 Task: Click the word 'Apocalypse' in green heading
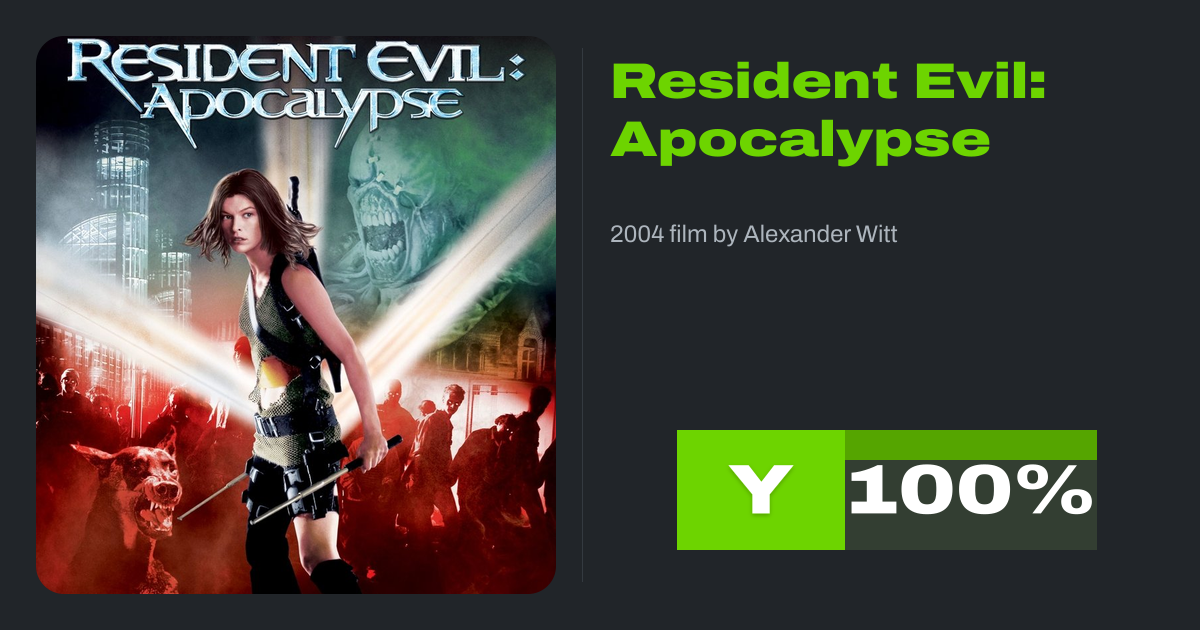[800, 141]
